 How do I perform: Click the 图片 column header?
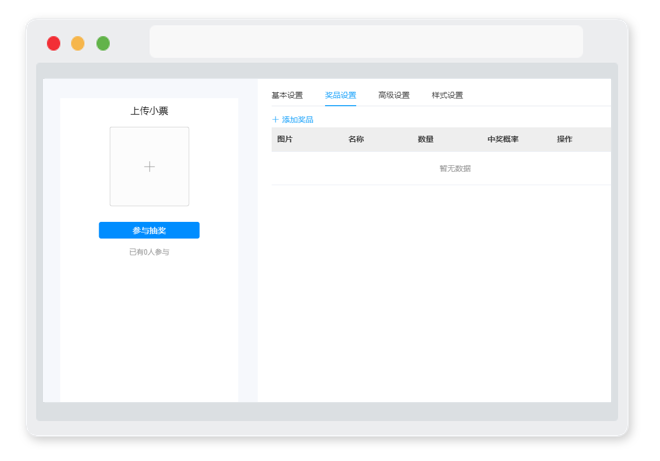(285, 139)
